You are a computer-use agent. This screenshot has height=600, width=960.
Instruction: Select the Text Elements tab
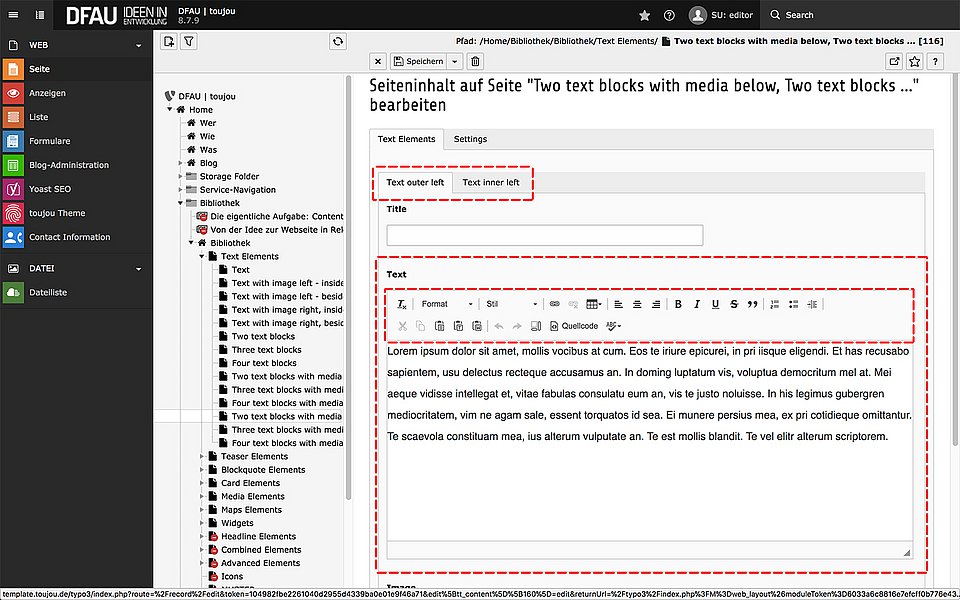pyautogui.click(x=407, y=139)
